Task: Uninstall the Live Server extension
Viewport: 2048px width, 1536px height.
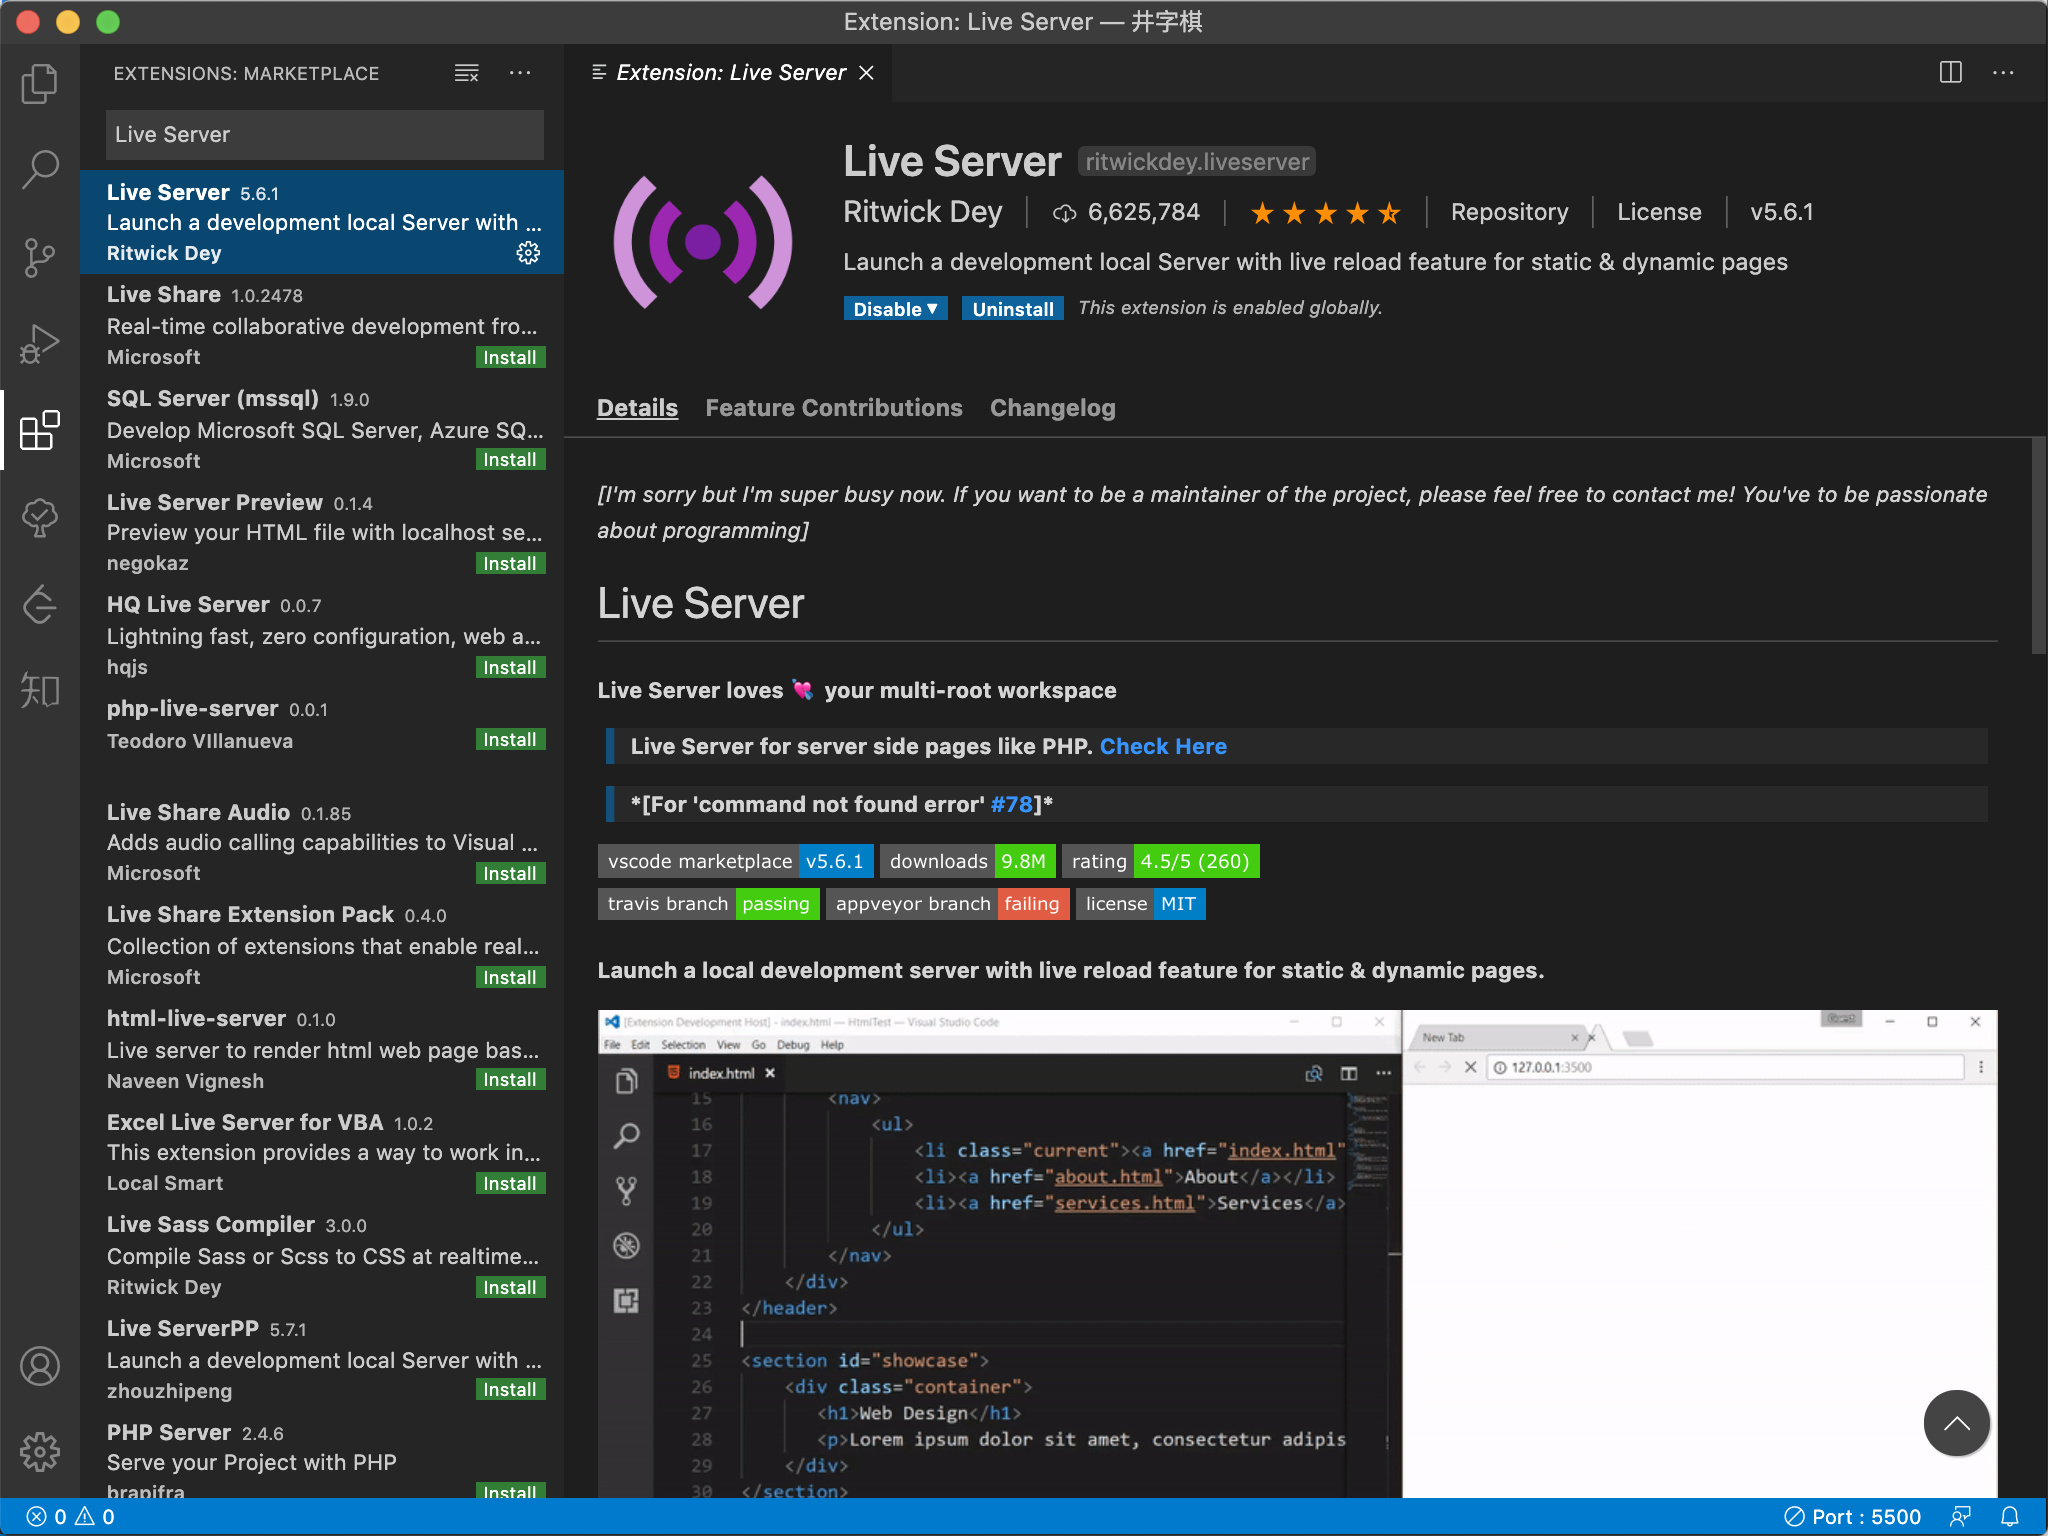Action: tap(1012, 309)
